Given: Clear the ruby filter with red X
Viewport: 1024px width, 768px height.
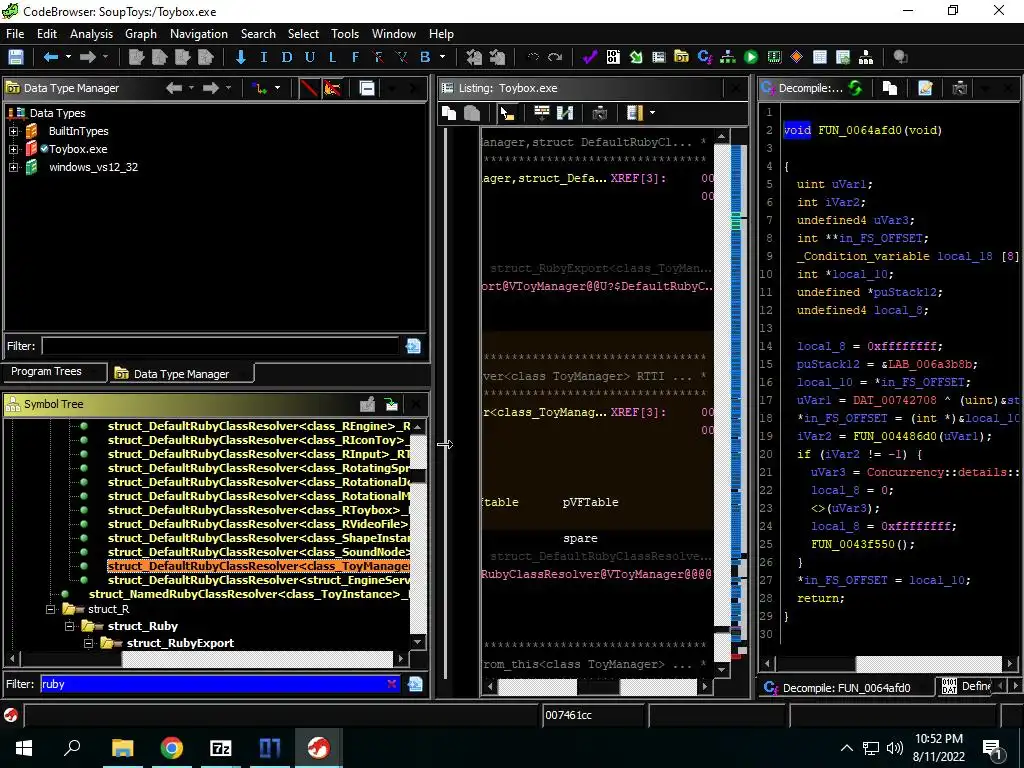Looking at the screenshot, I should pos(391,684).
